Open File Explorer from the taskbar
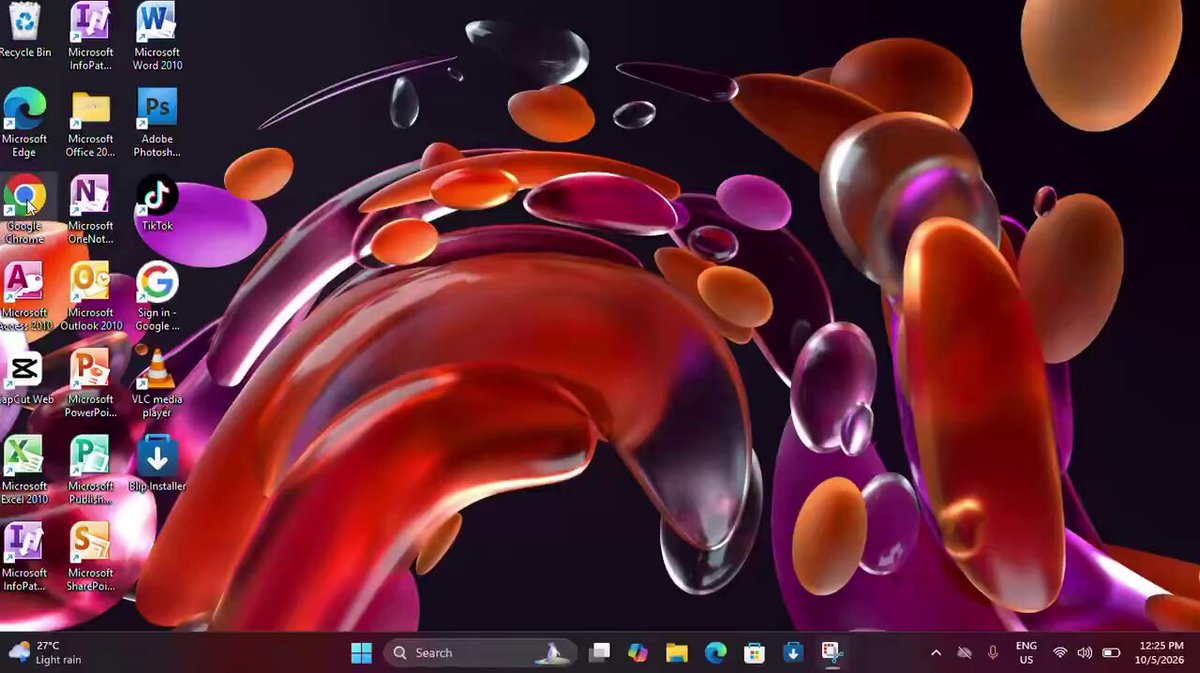 [x=677, y=653]
